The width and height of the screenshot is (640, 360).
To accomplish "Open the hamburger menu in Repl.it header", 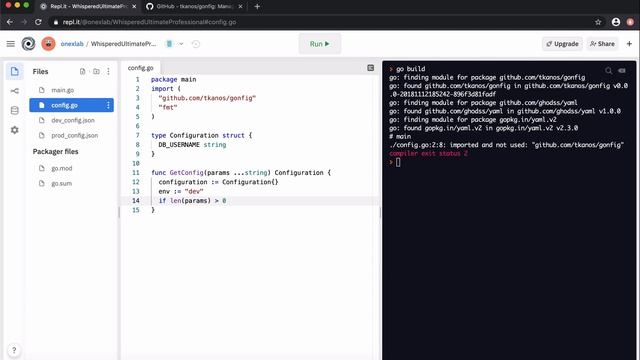I will coord(11,44).
